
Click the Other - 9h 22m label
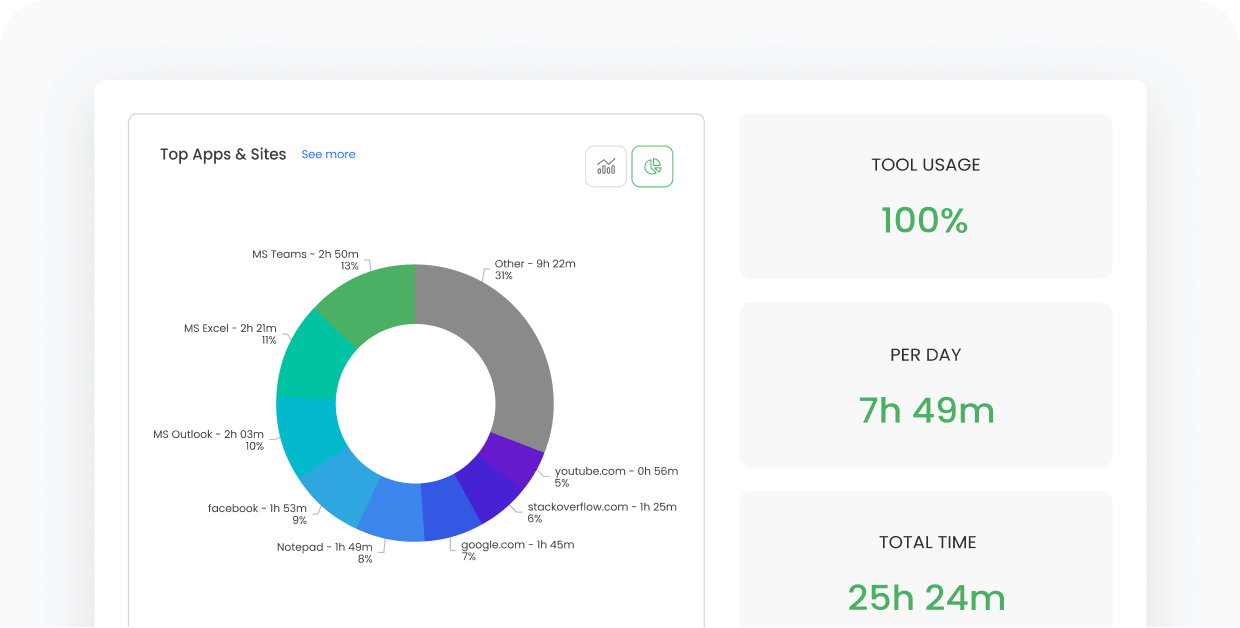click(x=535, y=264)
